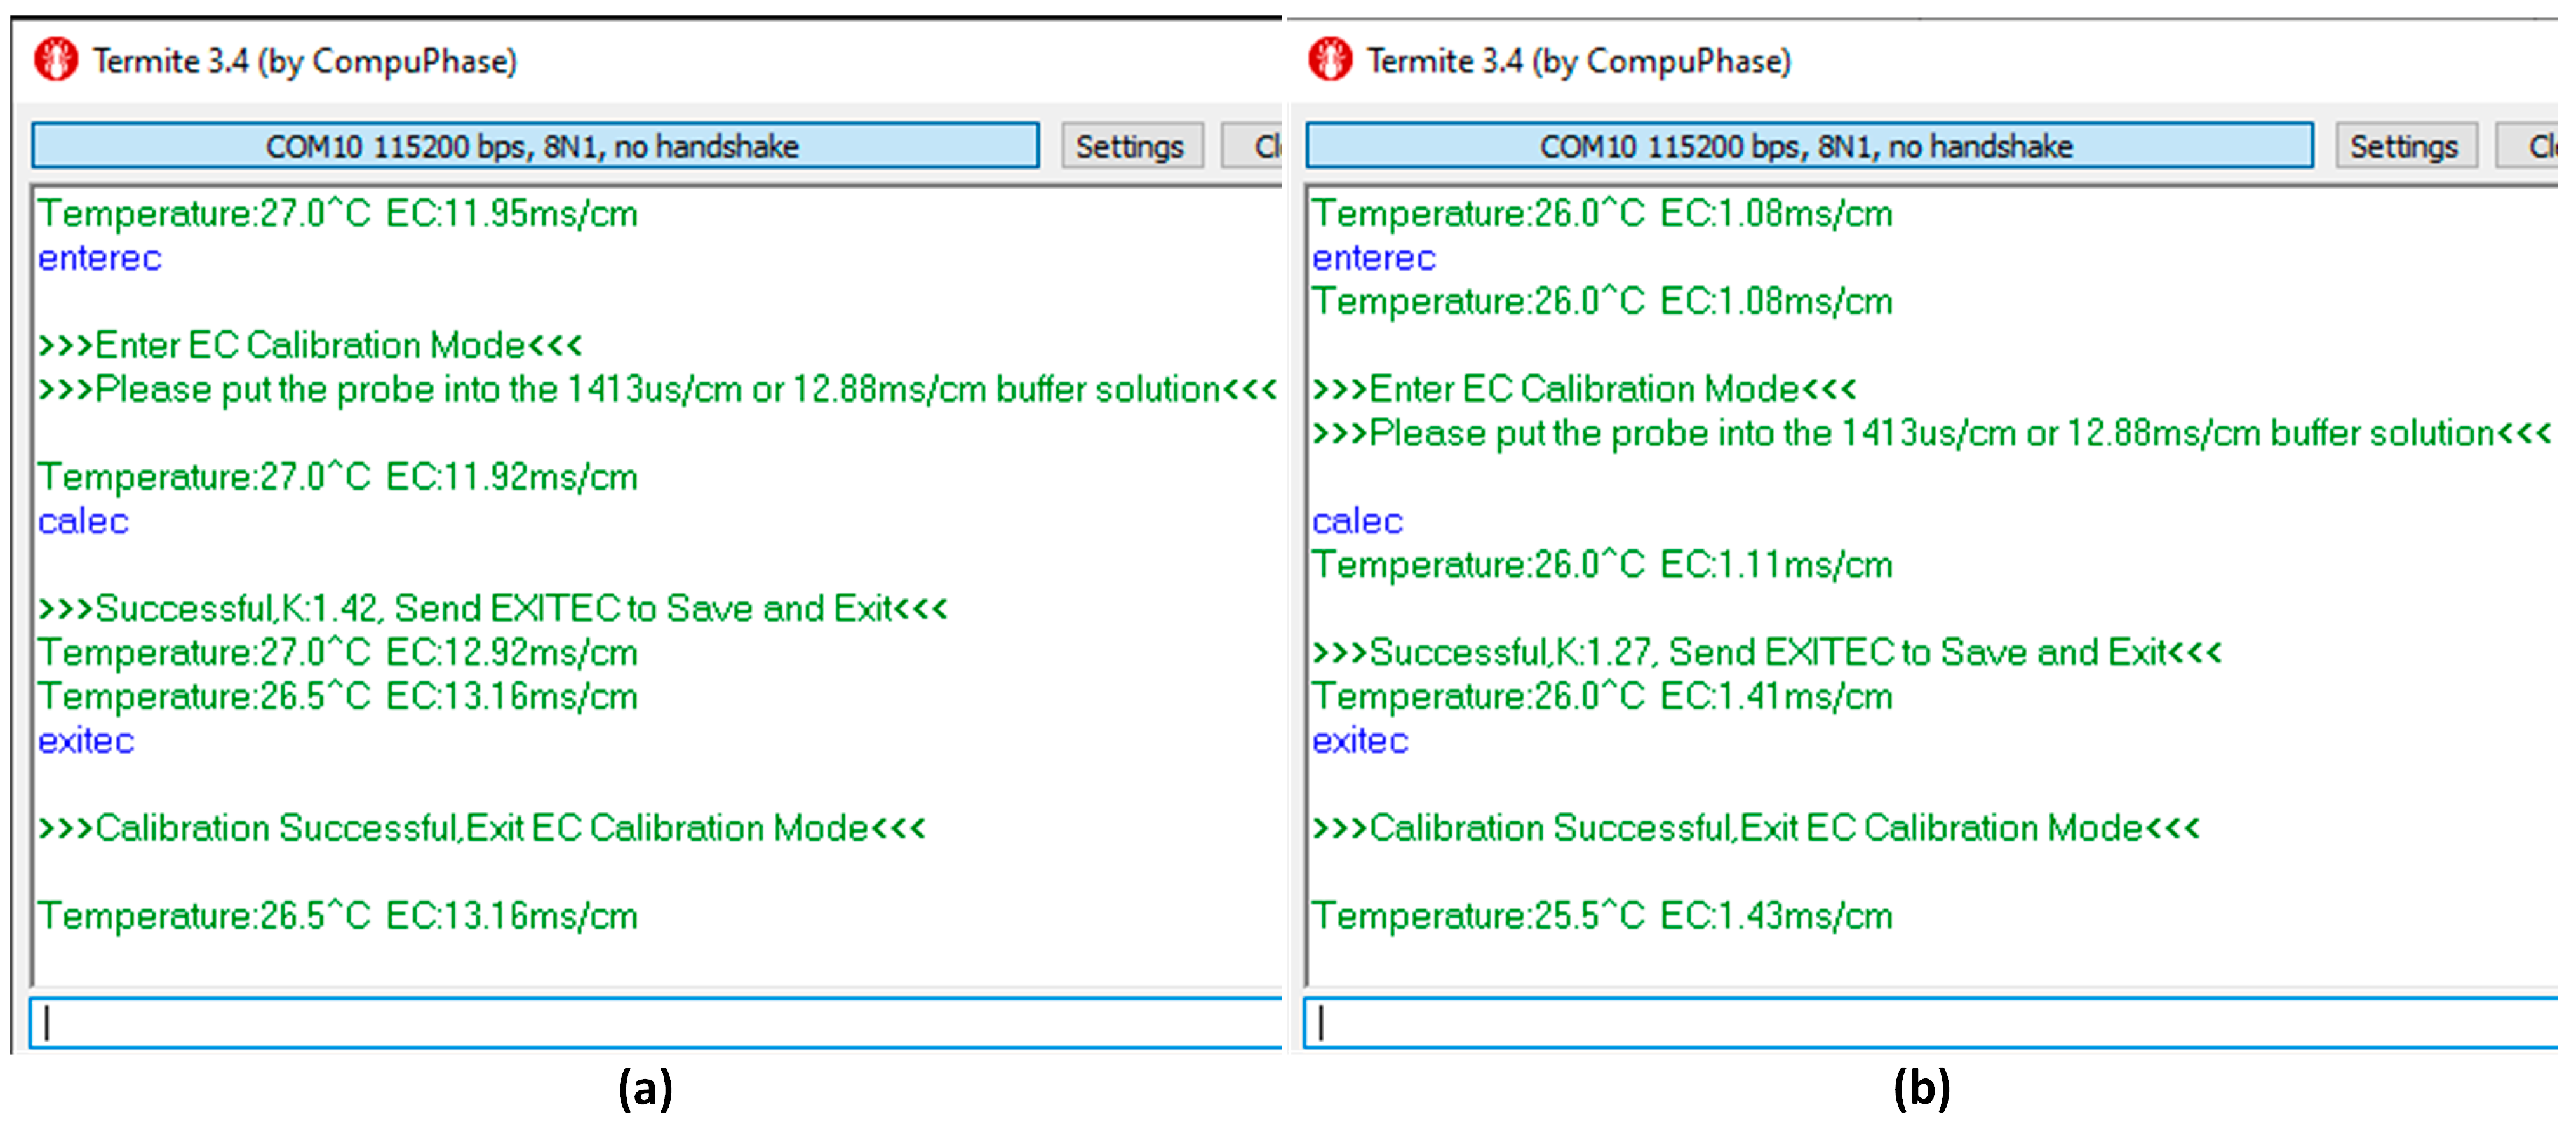
Task: Click the Termite logo icon in left window
Action: point(55,60)
